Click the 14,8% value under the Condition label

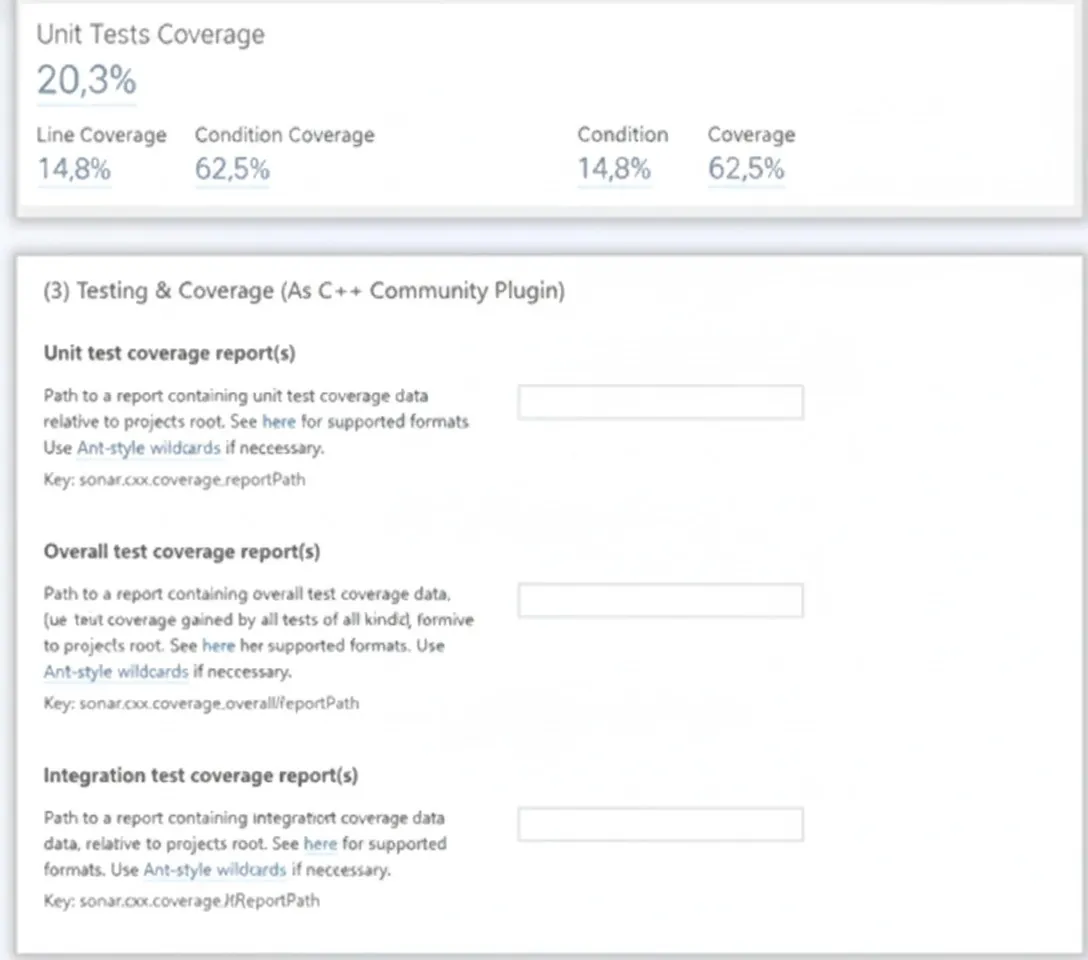tap(615, 169)
